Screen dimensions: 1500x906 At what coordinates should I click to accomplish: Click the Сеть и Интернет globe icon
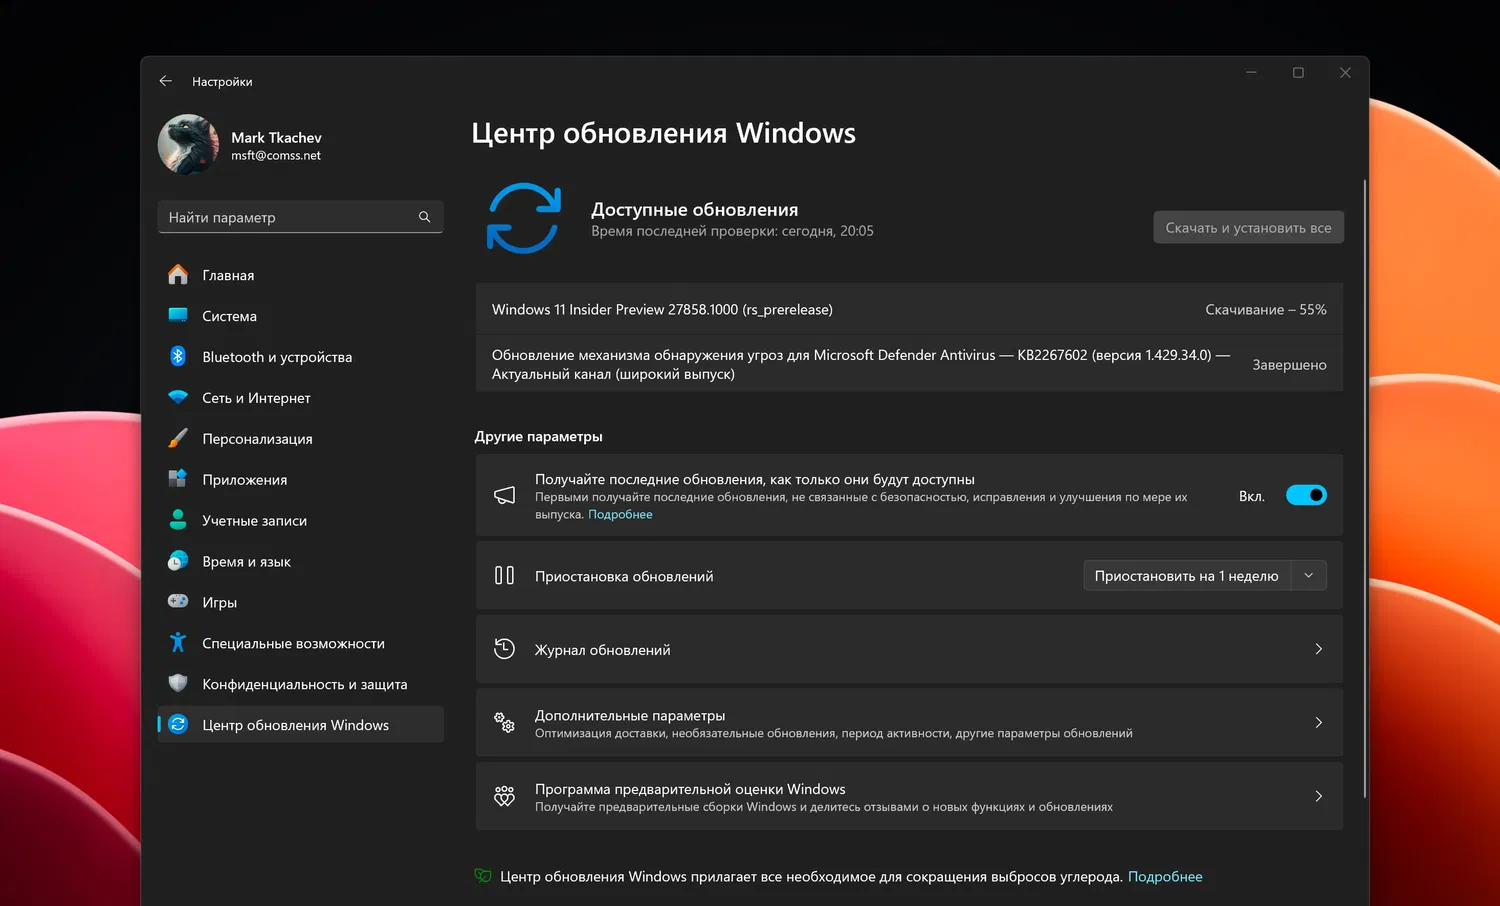tap(178, 397)
